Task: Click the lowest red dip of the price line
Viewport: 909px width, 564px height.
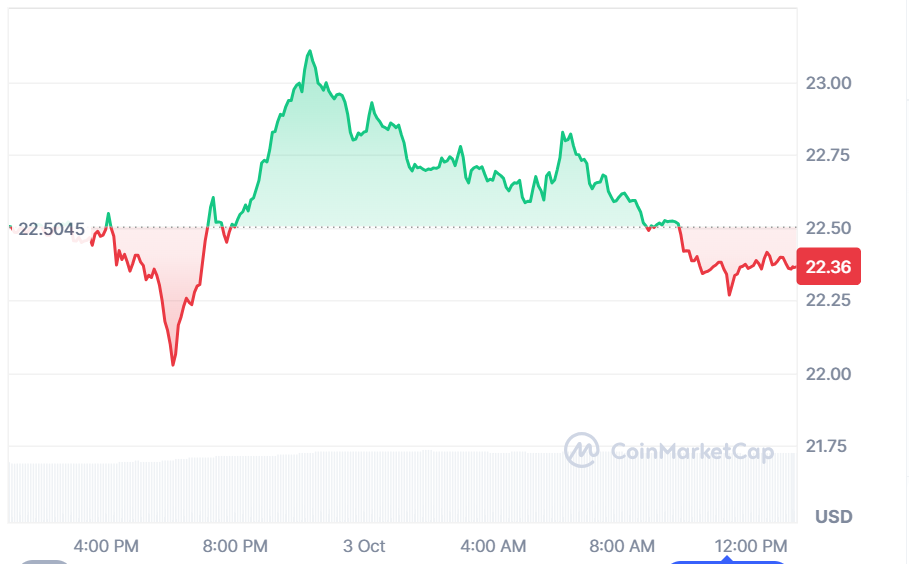Action: (x=173, y=364)
